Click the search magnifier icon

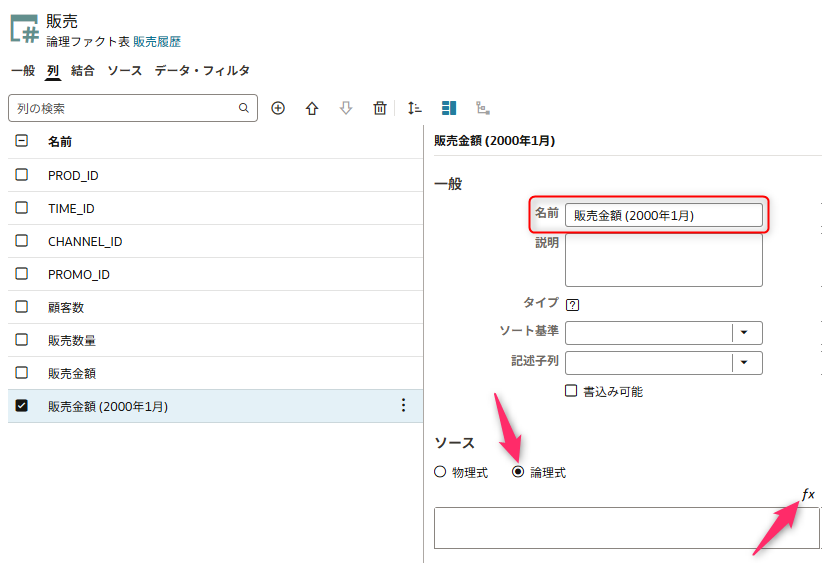(244, 108)
